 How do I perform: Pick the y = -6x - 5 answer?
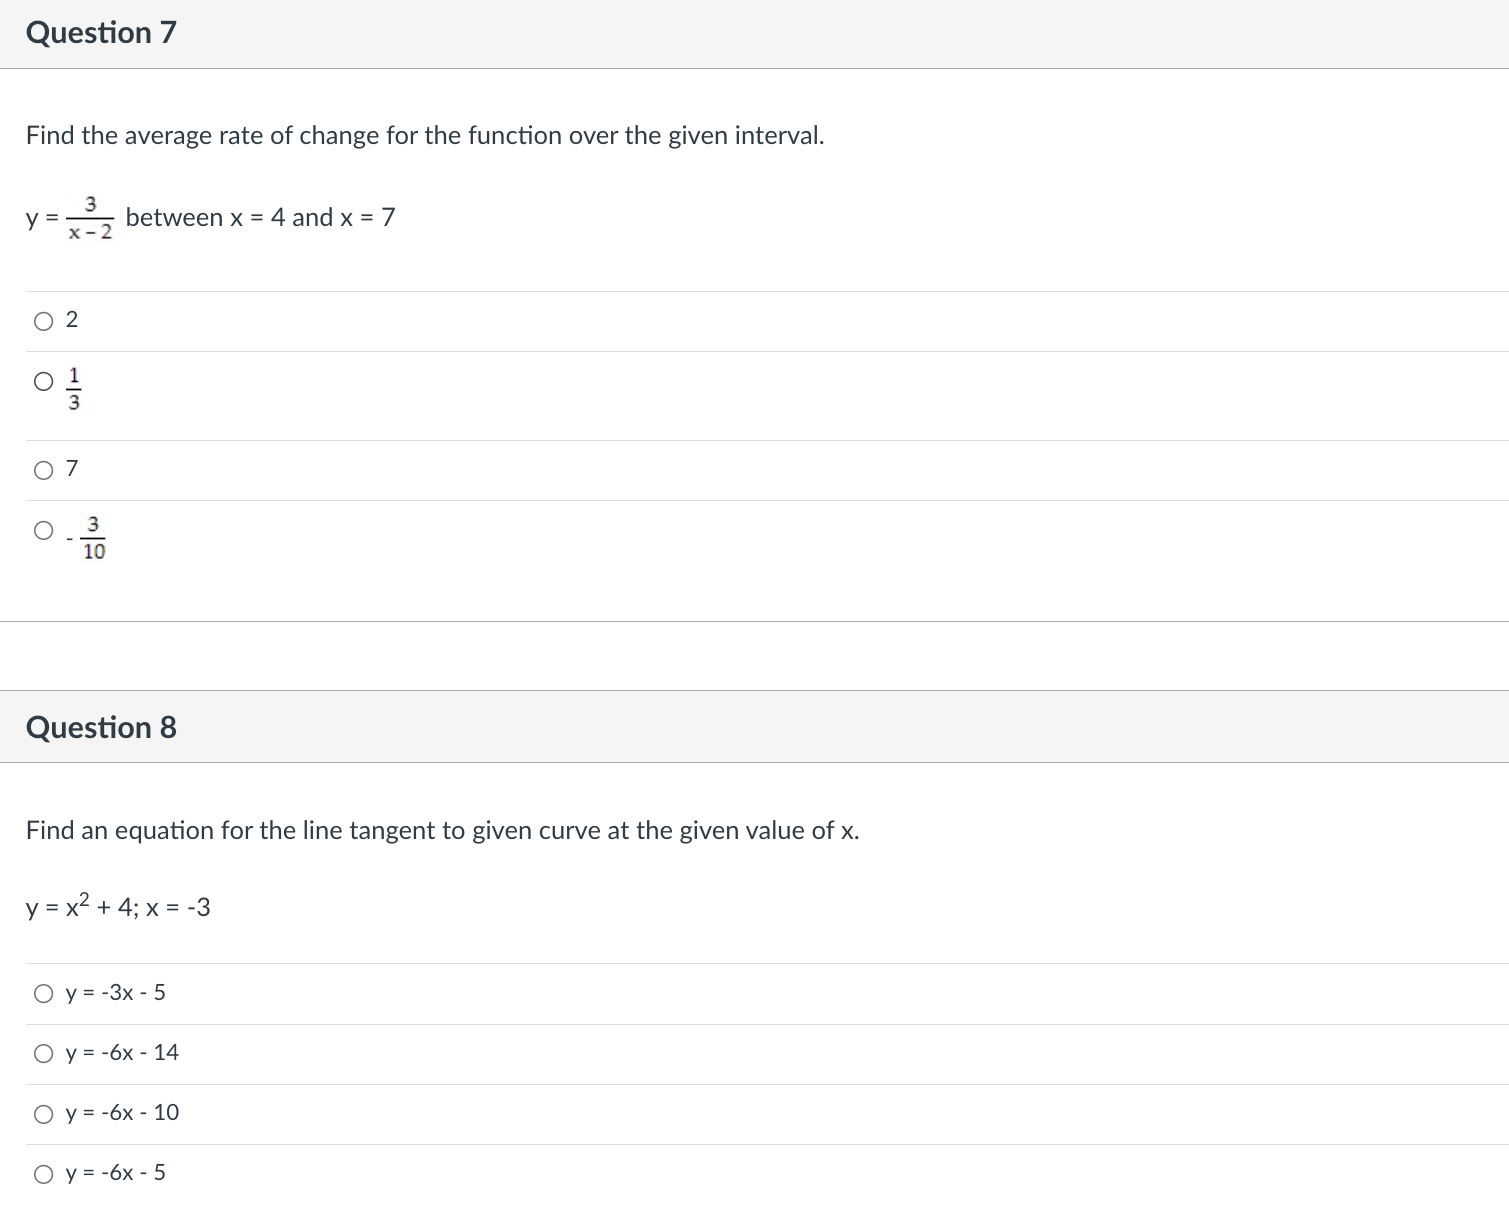44,1172
